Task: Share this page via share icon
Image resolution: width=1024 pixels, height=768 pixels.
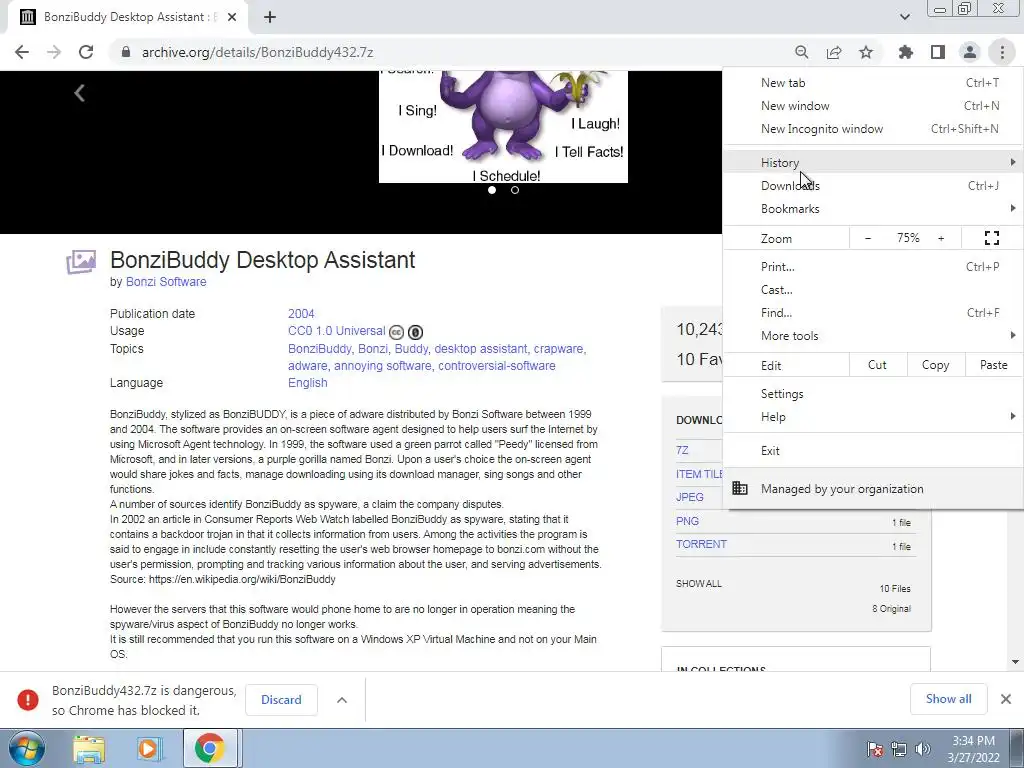Action: (834, 52)
